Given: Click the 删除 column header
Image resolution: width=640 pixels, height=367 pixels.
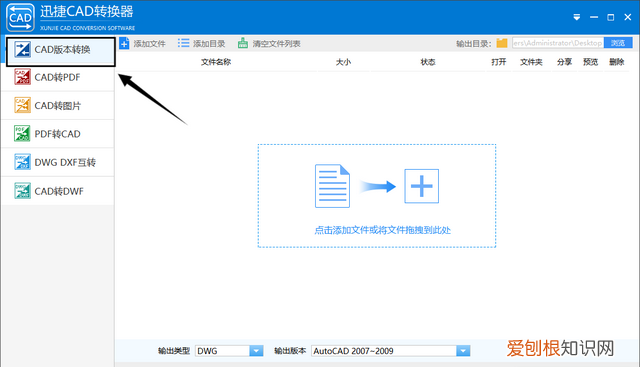Looking at the screenshot, I should pos(617,62).
